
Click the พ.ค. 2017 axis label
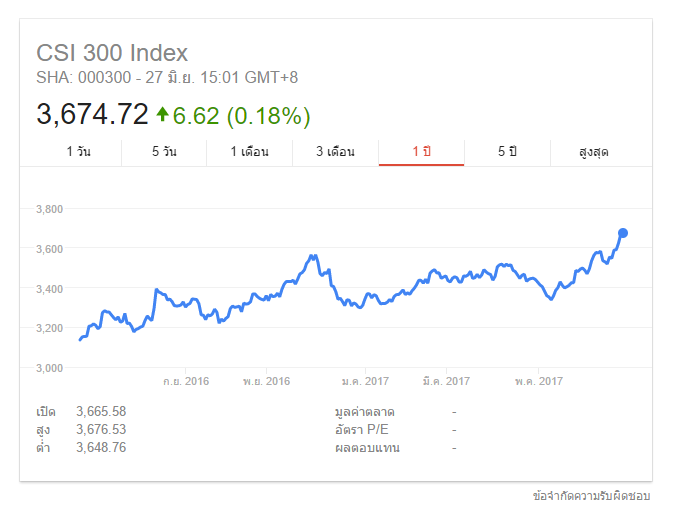[539, 381]
